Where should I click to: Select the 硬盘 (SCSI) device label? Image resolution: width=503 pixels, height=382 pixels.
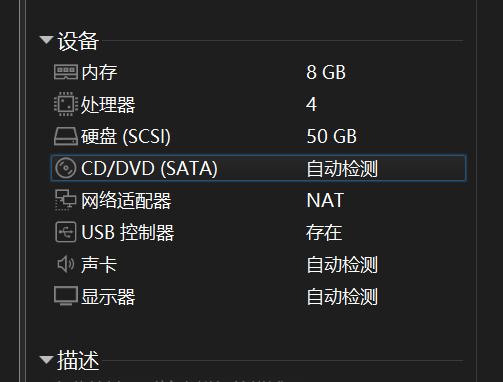click(x=126, y=136)
